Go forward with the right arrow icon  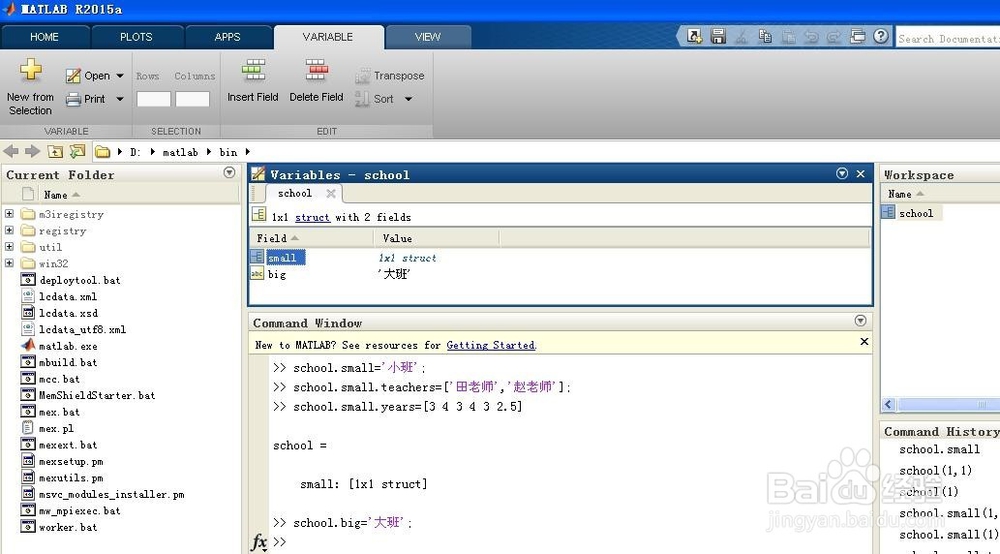coord(33,151)
